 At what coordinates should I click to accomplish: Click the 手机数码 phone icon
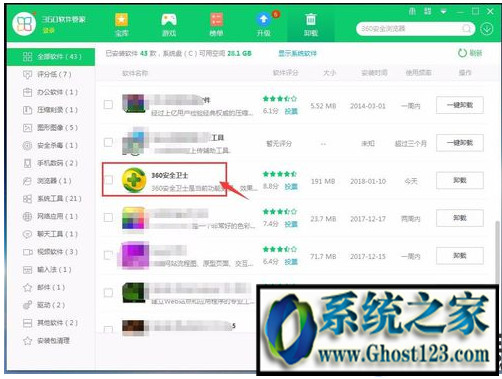pyautogui.click(x=27, y=163)
